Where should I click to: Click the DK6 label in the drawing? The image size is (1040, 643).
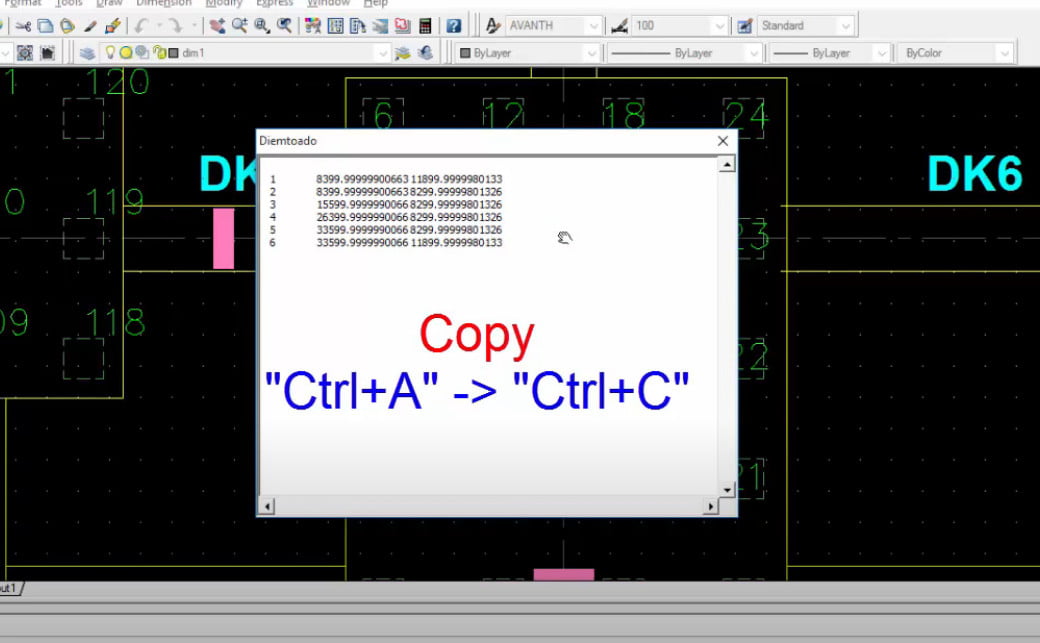click(974, 174)
